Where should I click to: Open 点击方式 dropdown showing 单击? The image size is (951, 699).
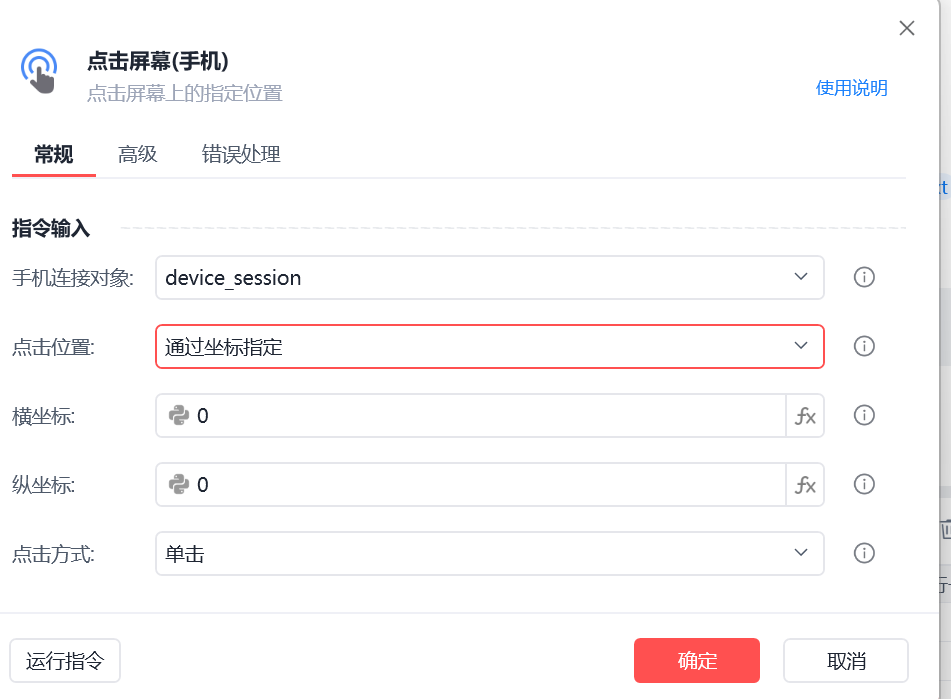489,554
